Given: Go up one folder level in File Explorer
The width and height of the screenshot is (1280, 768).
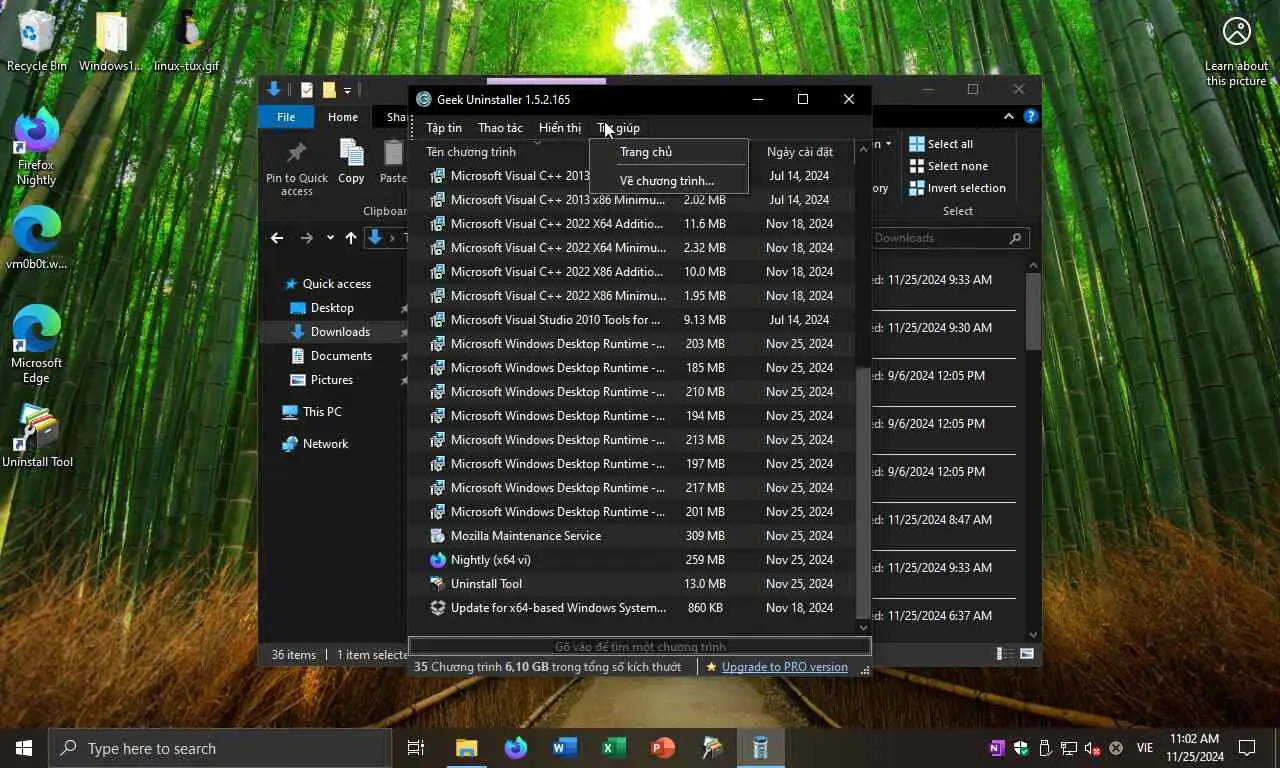Looking at the screenshot, I should point(350,238).
